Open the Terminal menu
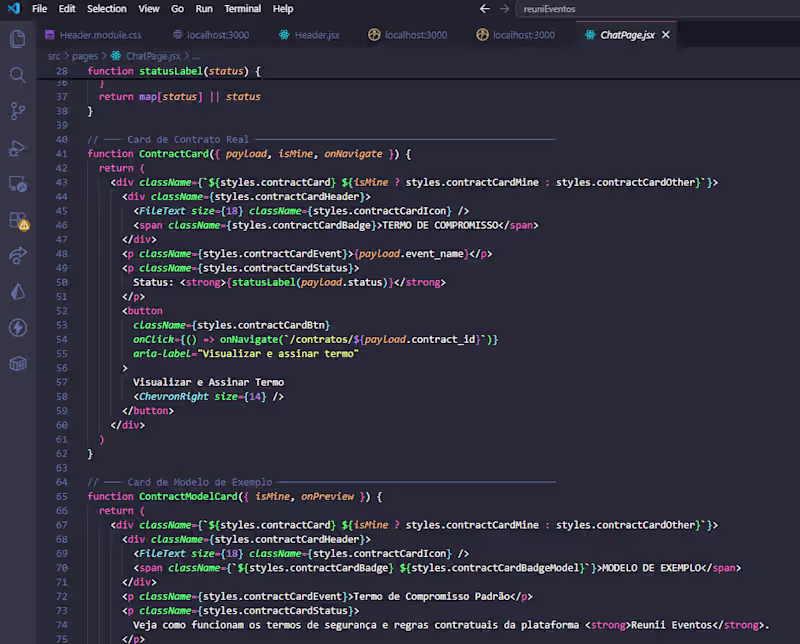The width and height of the screenshot is (800, 644). (243, 9)
